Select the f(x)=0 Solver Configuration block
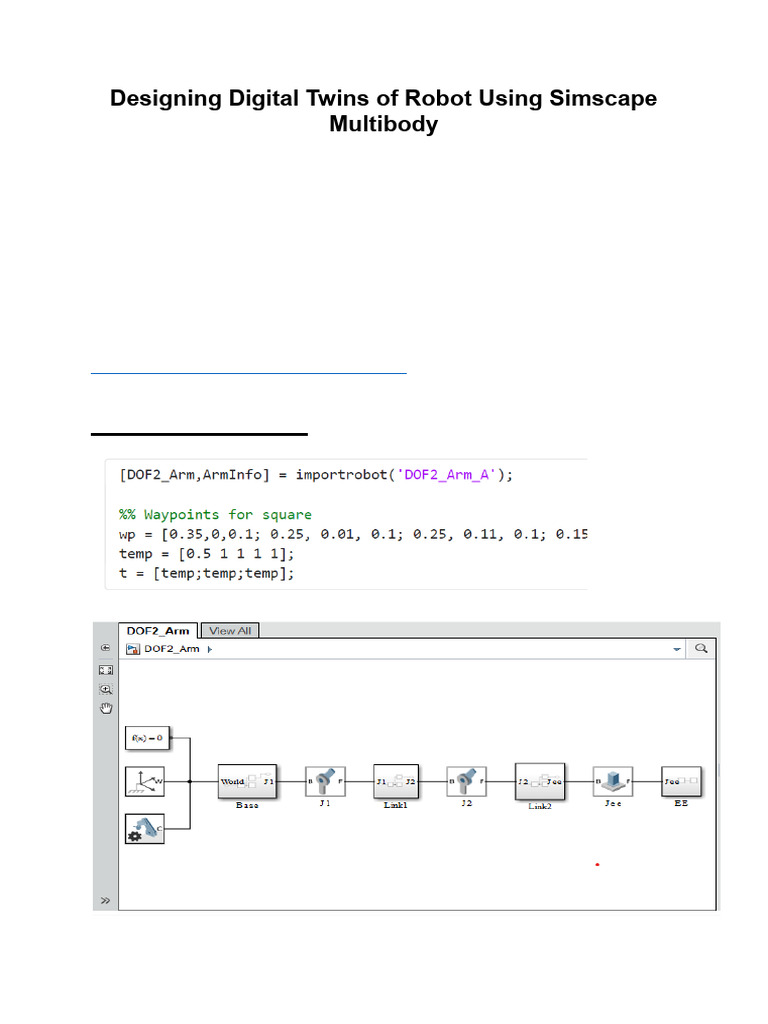Viewport: 768px width, 1024px height. [148, 738]
